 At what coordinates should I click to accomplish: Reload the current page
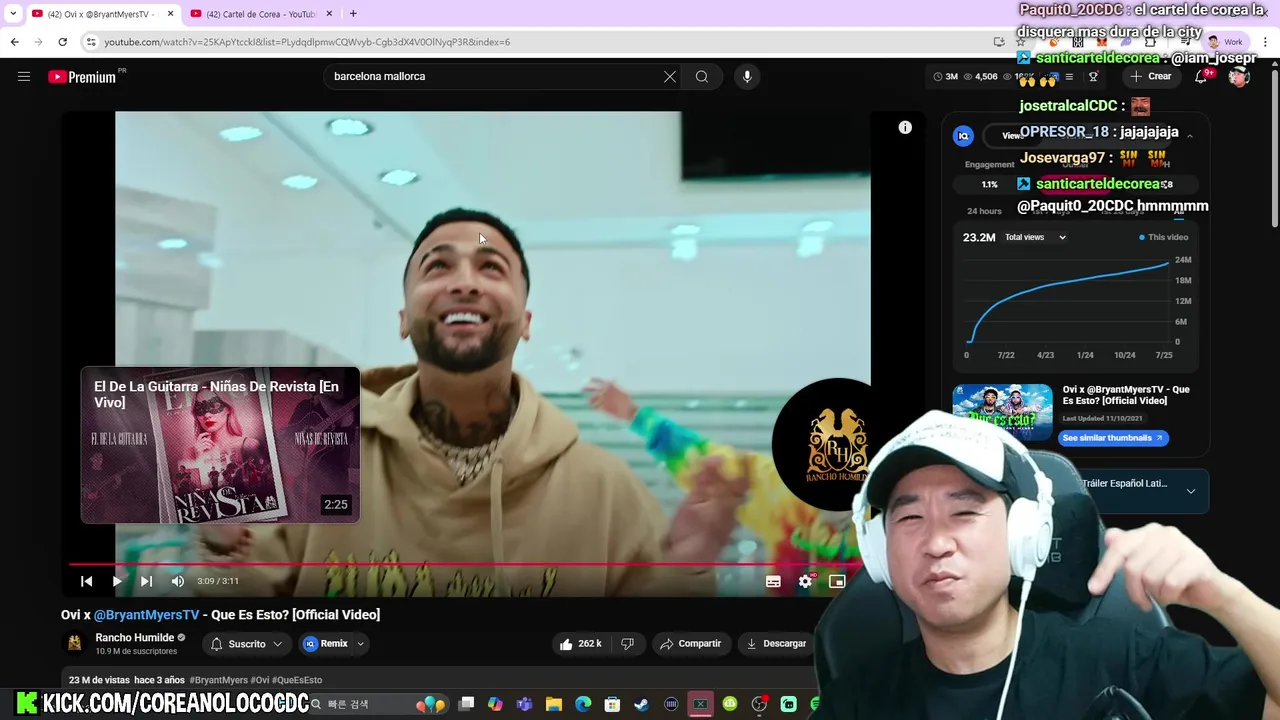click(62, 42)
